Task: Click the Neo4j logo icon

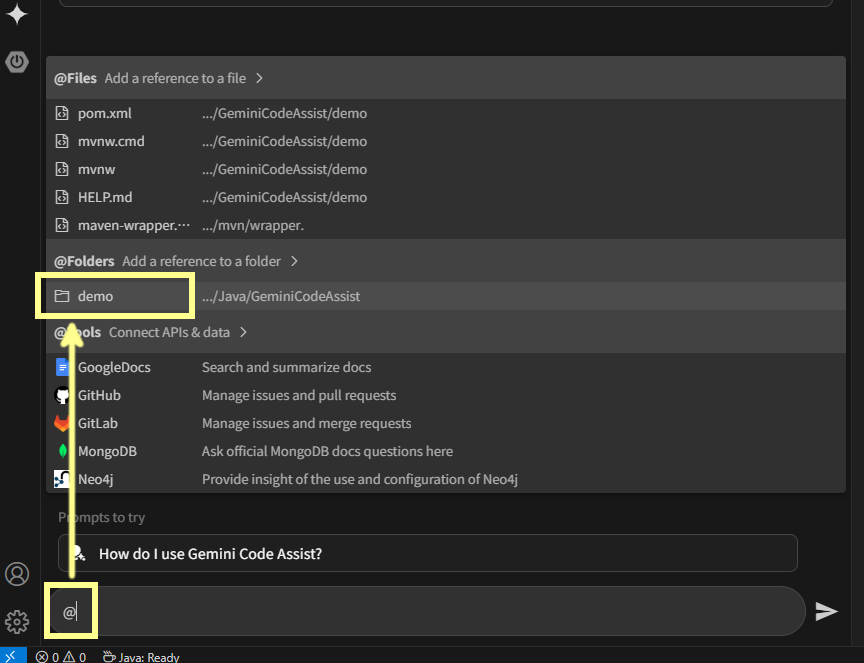Action: click(62, 479)
